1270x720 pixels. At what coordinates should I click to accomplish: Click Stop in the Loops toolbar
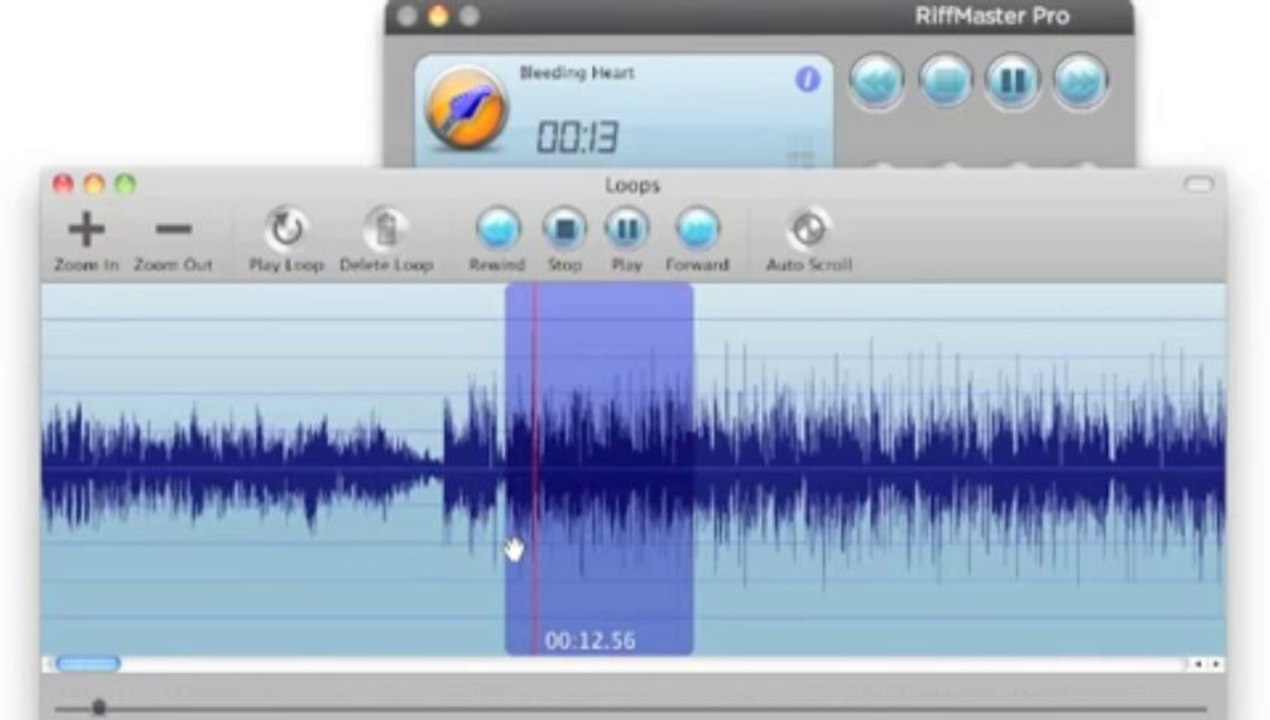[565, 229]
